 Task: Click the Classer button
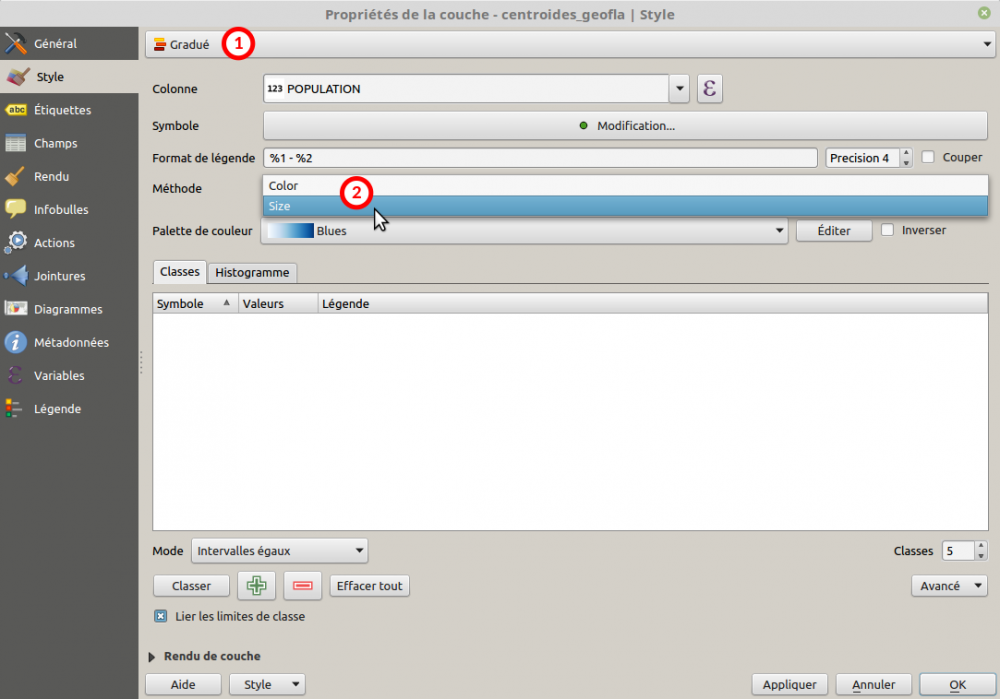click(191, 586)
